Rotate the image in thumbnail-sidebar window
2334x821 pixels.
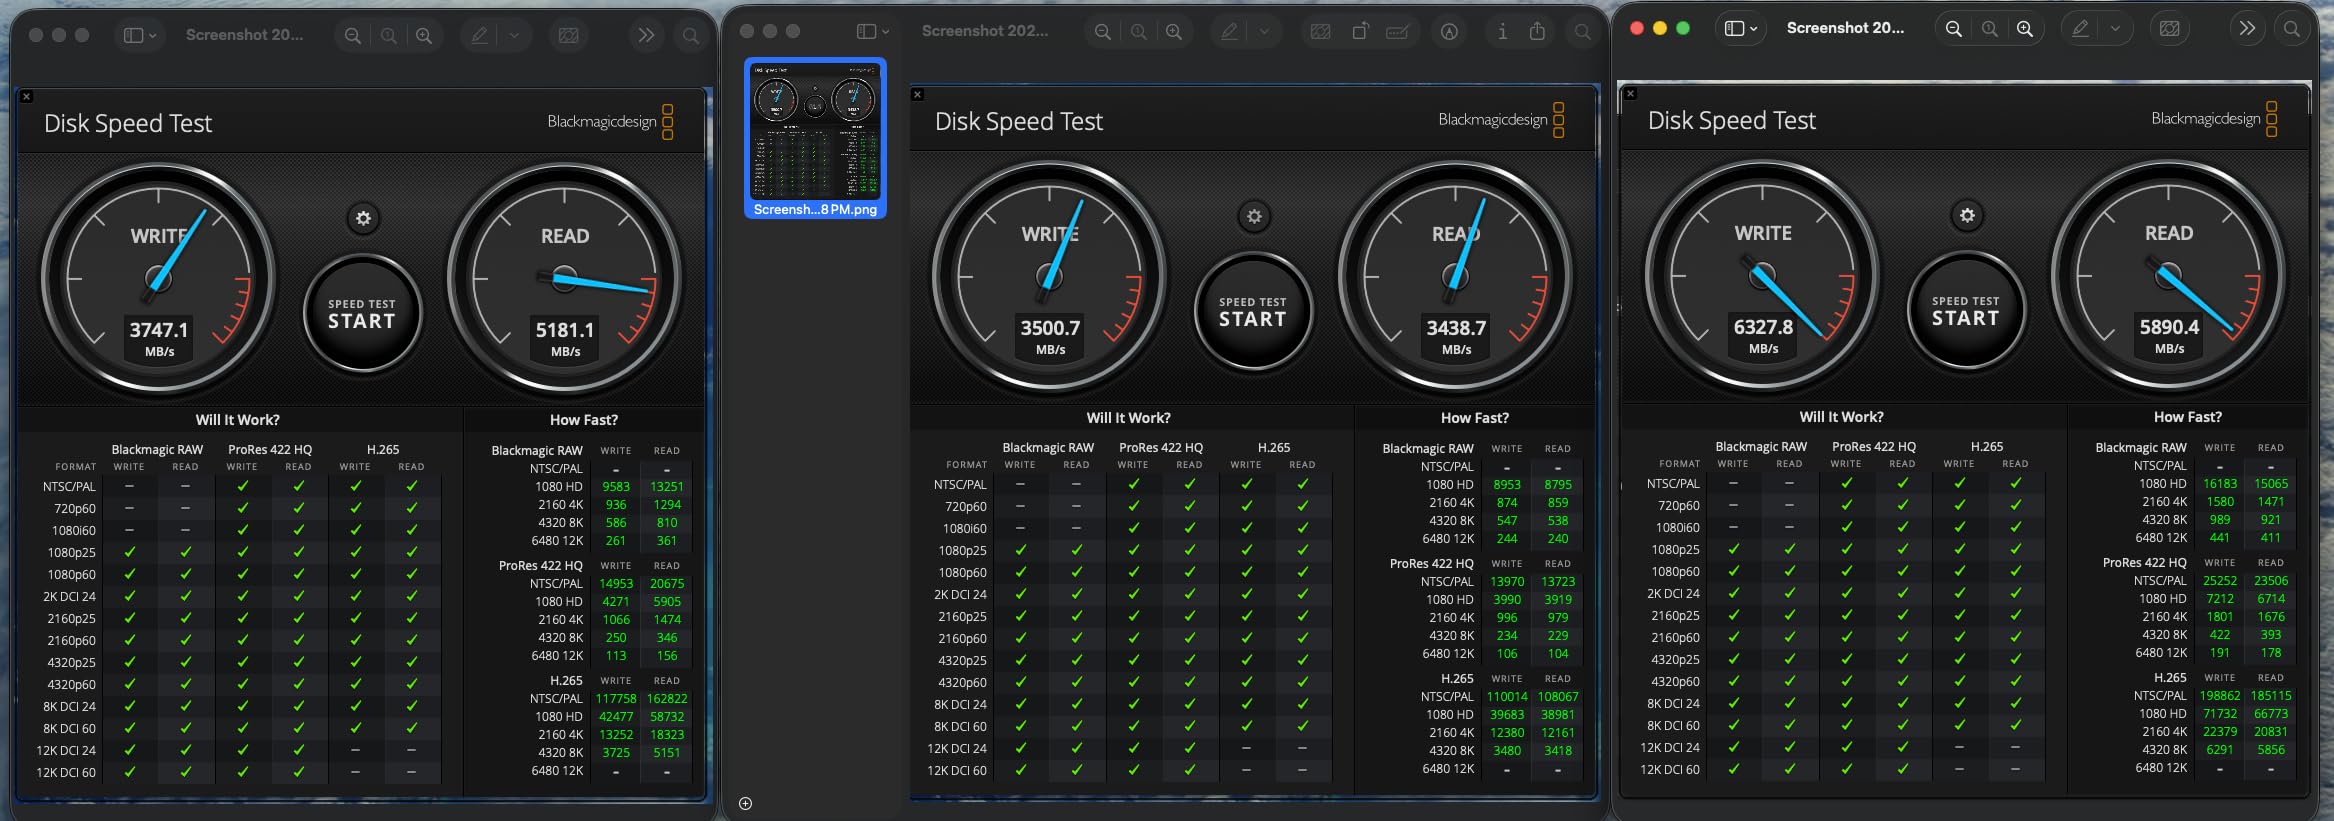1360,32
